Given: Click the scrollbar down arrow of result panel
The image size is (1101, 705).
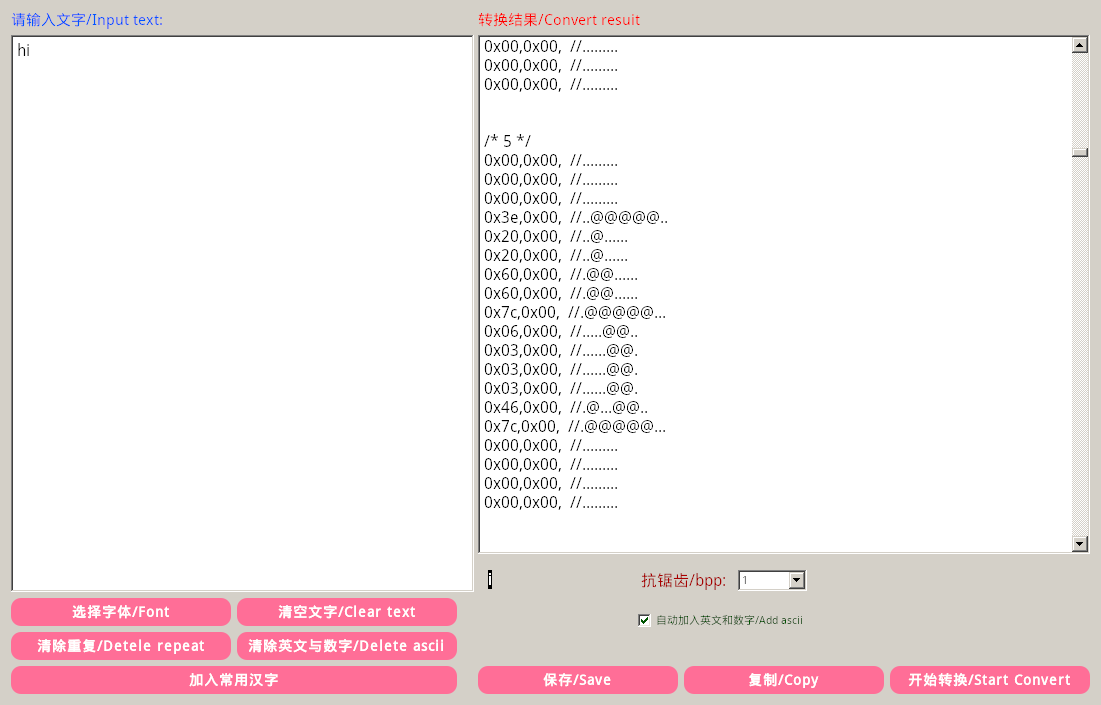Looking at the screenshot, I should 1081,543.
